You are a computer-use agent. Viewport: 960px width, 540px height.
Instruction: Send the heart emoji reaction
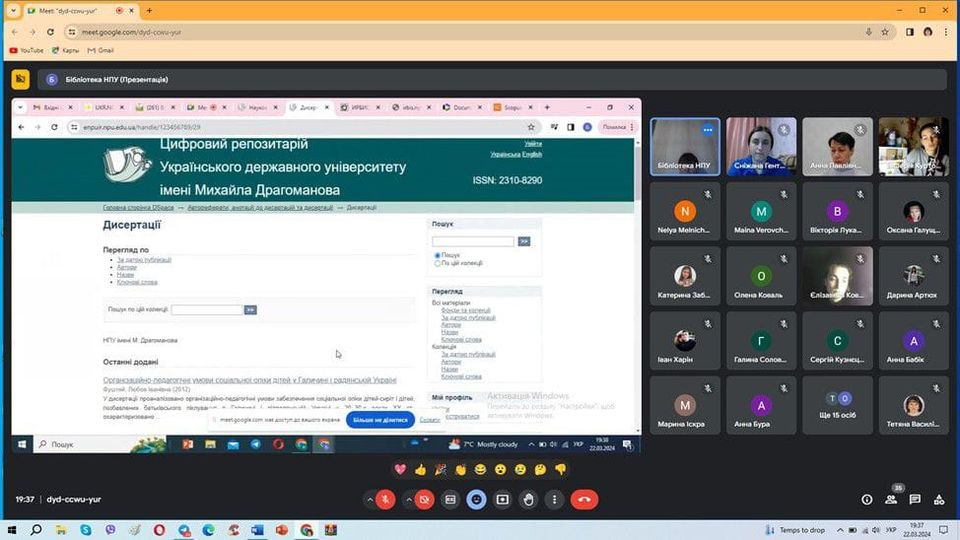[x=400, y=470]
